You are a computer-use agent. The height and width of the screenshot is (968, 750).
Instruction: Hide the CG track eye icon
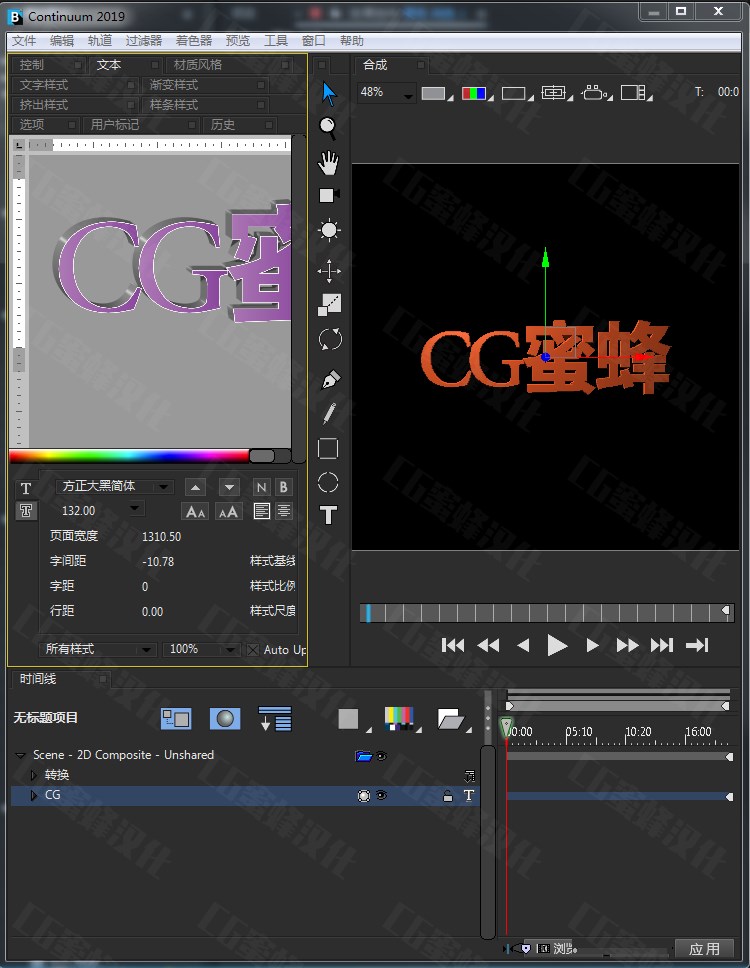(x=382, y=795)
